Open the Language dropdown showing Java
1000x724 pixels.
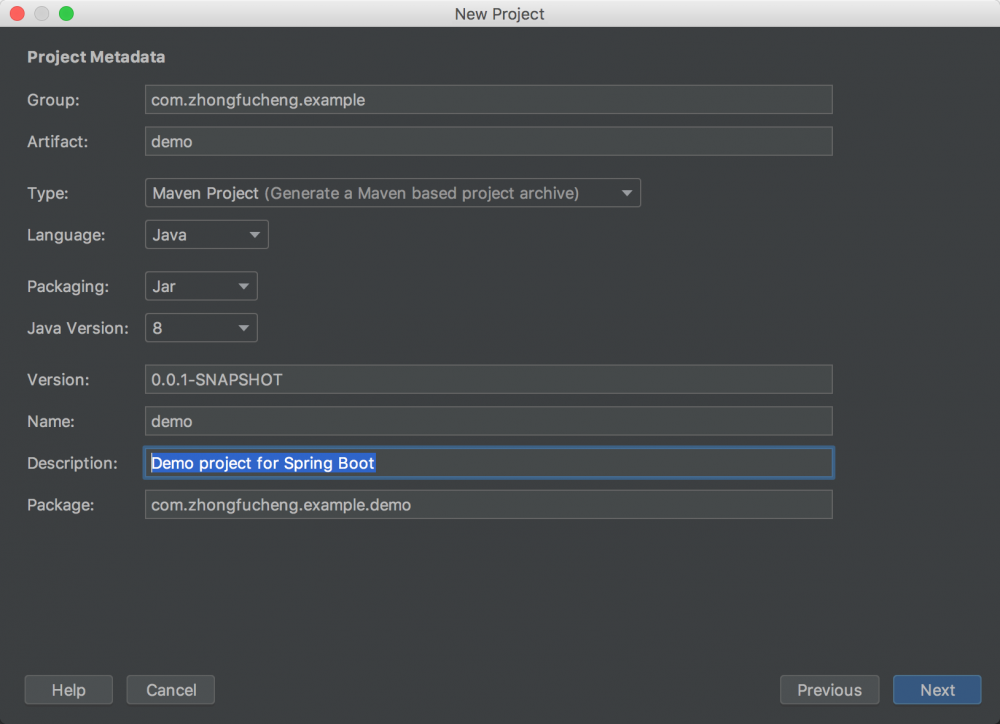(200, 234)
